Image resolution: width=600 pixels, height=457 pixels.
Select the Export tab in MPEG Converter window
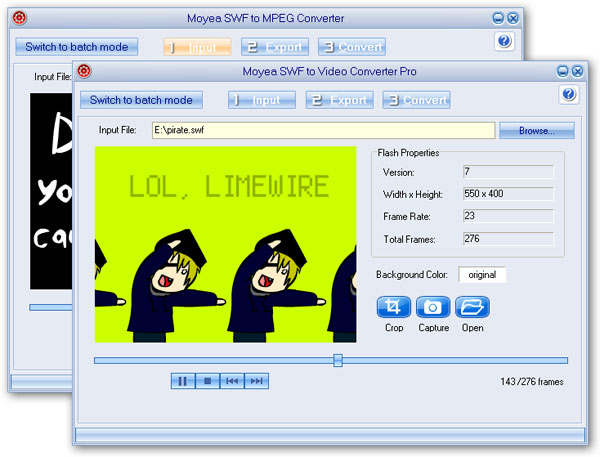[x=275, y=47]
